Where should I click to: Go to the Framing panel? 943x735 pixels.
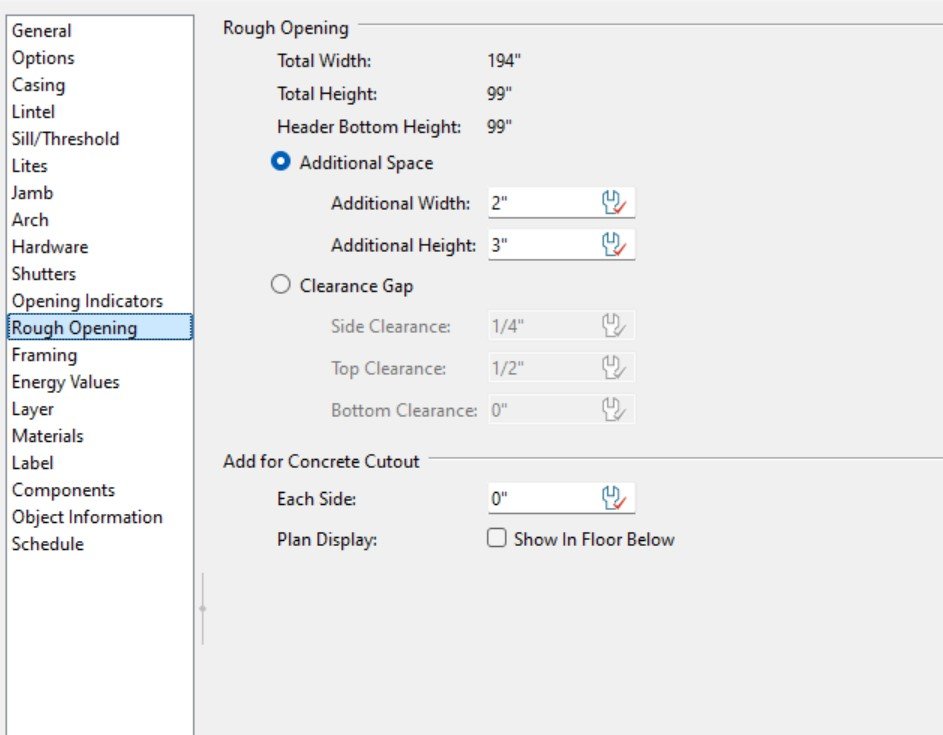(x=44, y=355)
